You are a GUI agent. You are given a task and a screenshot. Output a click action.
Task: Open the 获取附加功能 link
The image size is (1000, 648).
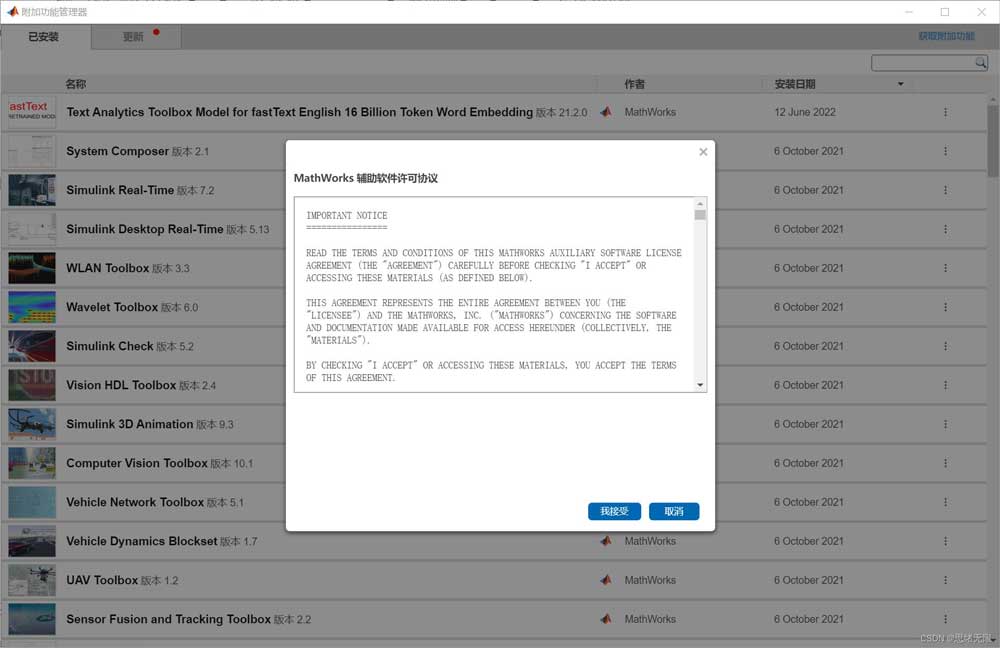(946, 37)
